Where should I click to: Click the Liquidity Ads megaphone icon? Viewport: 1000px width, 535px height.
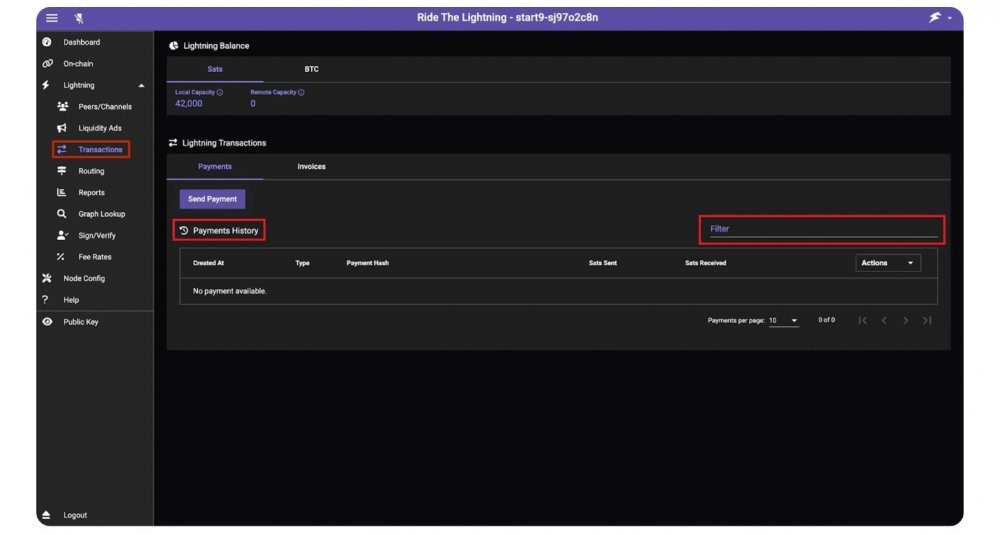(61, 128)
